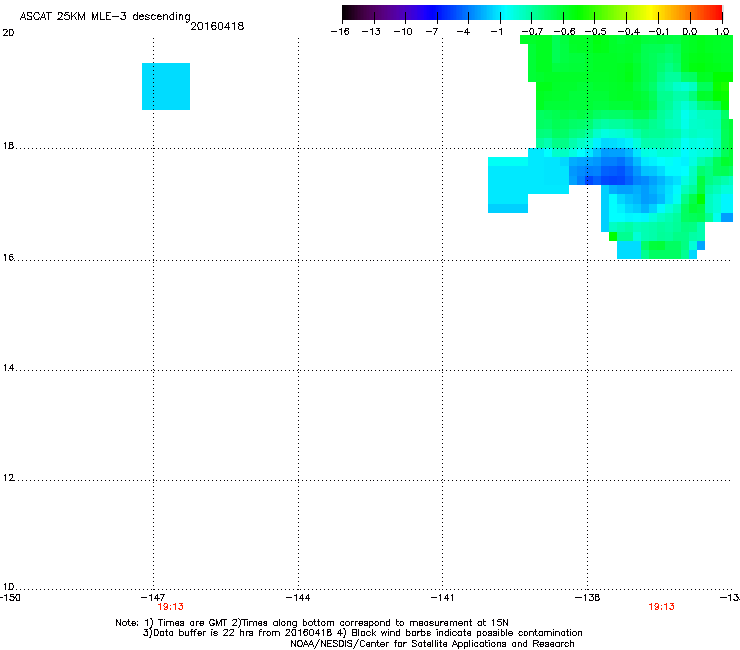Click the color bar label 0.0
Viewport: 740px width, 650px height.
690,32
